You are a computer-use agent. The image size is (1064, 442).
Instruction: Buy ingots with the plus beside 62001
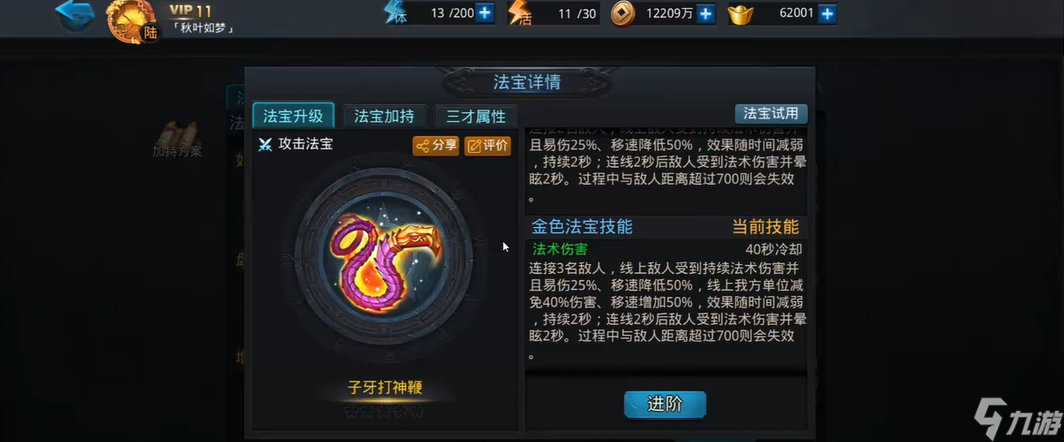point(826,14)
